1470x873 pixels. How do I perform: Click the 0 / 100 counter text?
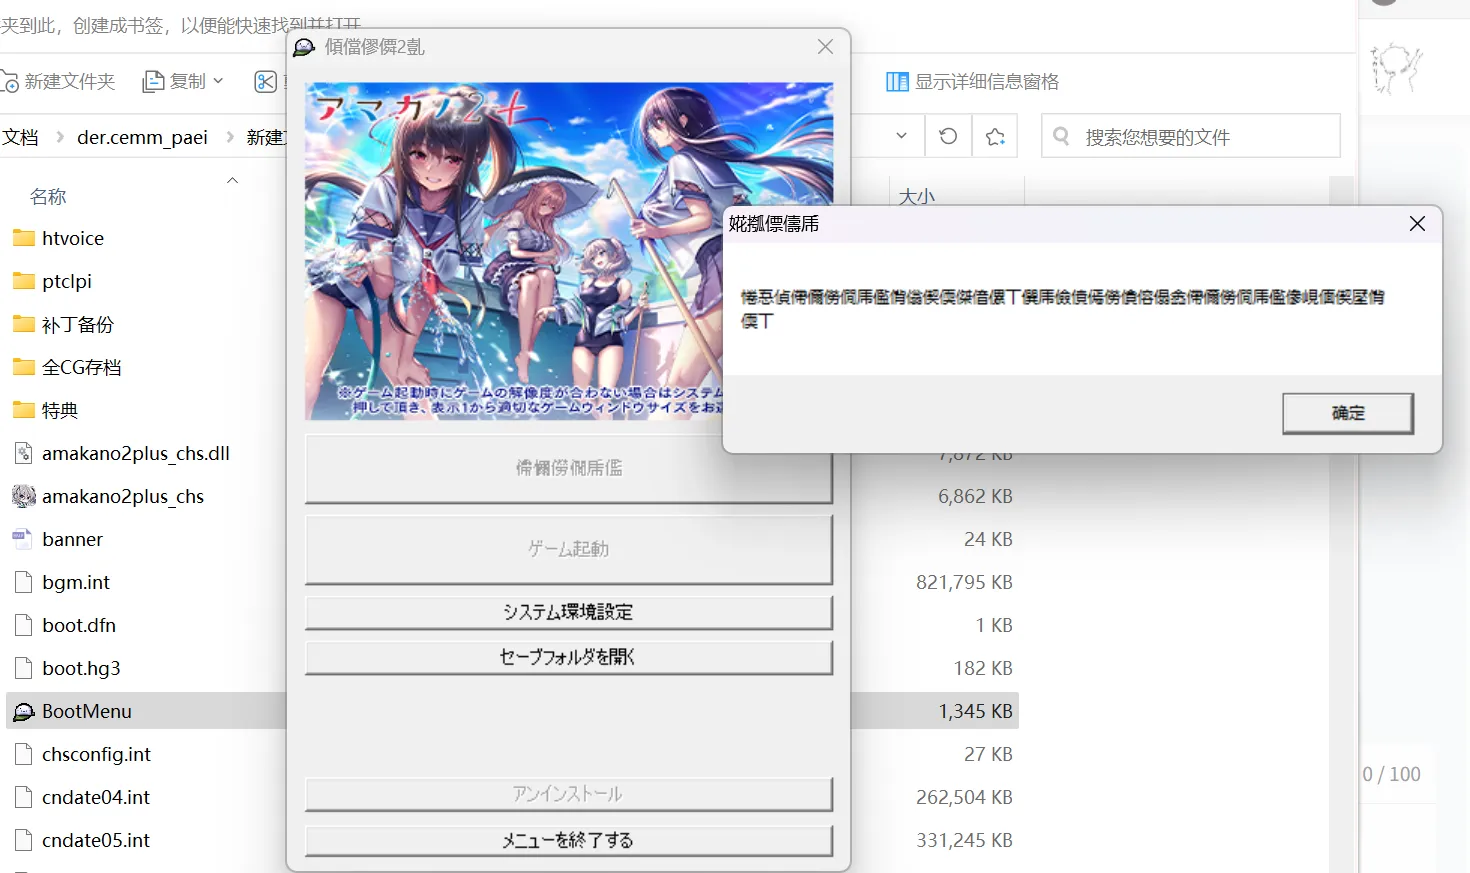(x=1391, y=774)
